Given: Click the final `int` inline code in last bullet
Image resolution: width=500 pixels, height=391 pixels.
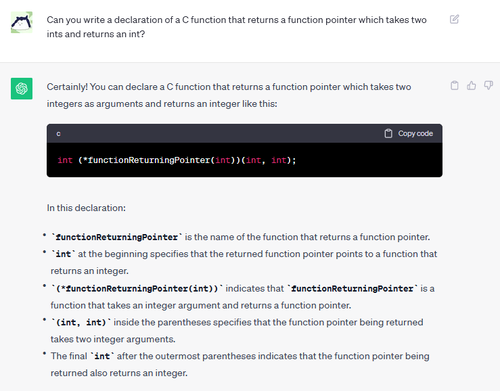Looking at the screenshot, I should (102, 356).
